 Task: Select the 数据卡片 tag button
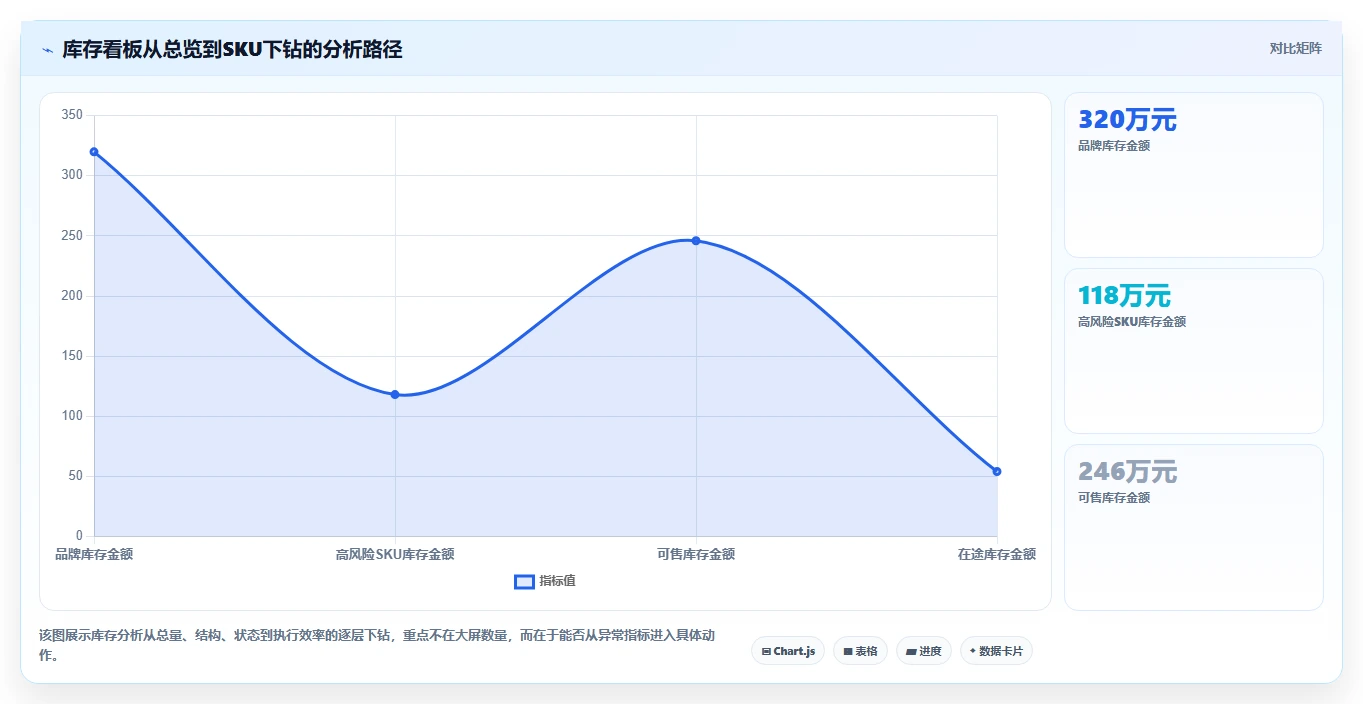pos(996,651)
